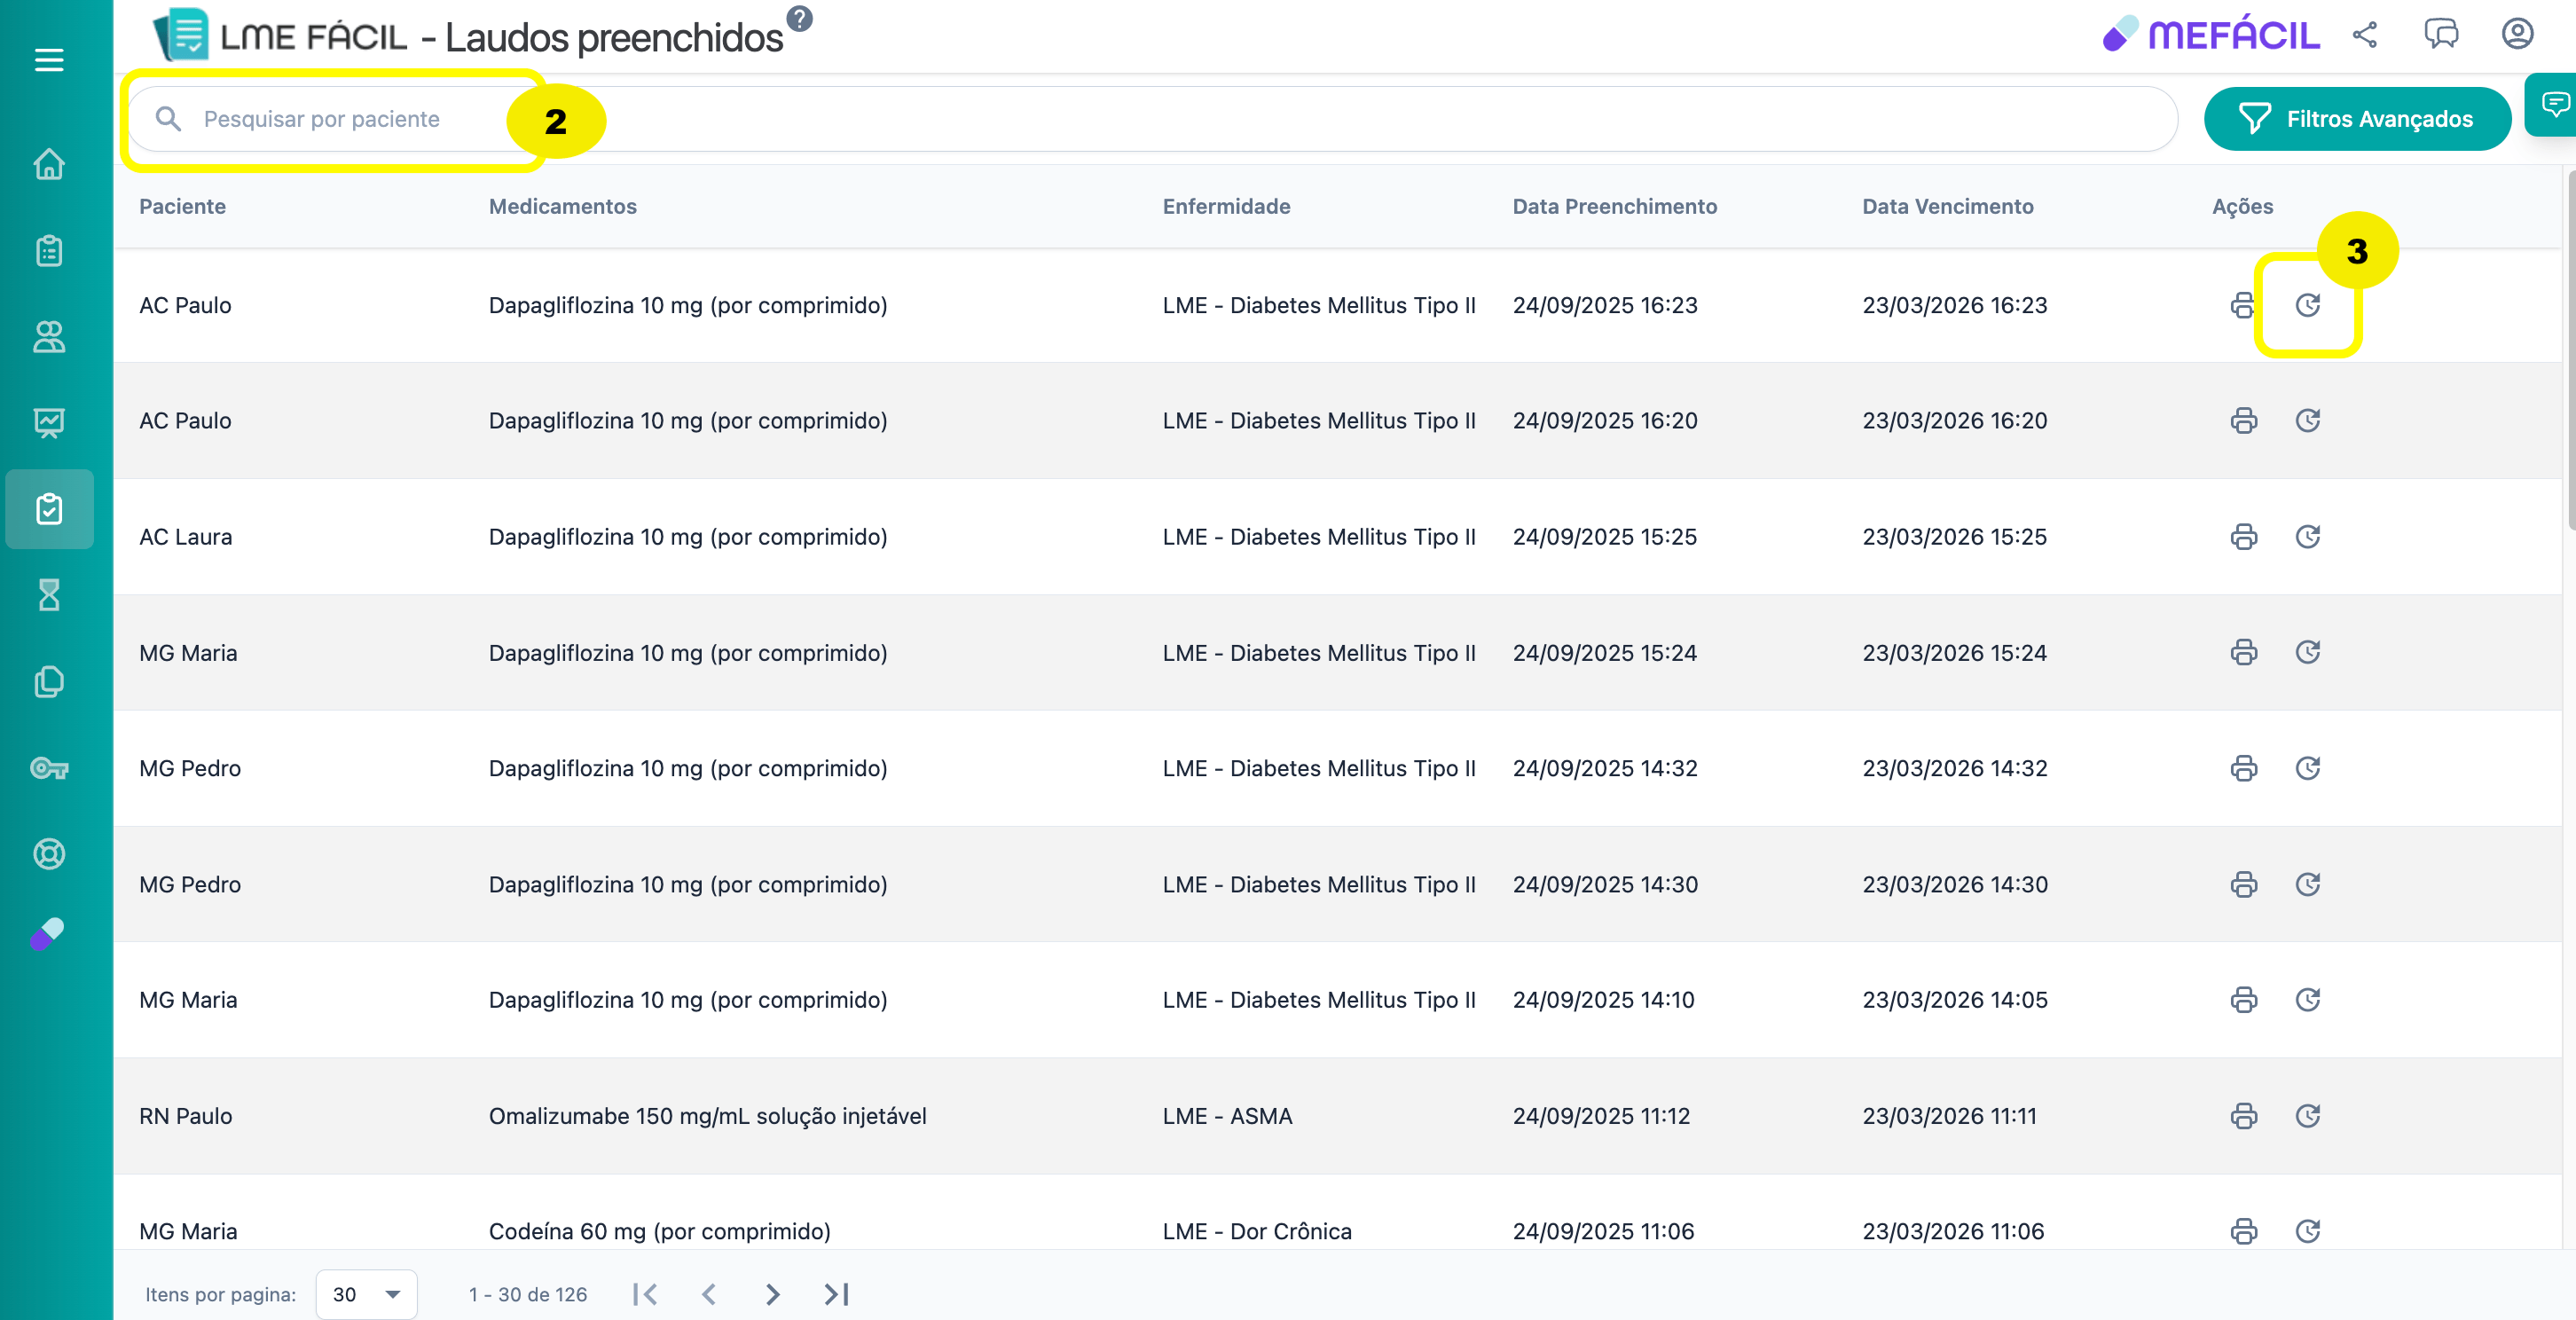Open the hamburger menu in sidebar
Viewport: 2576px width, 1320px height.
[x=49, y=60]
